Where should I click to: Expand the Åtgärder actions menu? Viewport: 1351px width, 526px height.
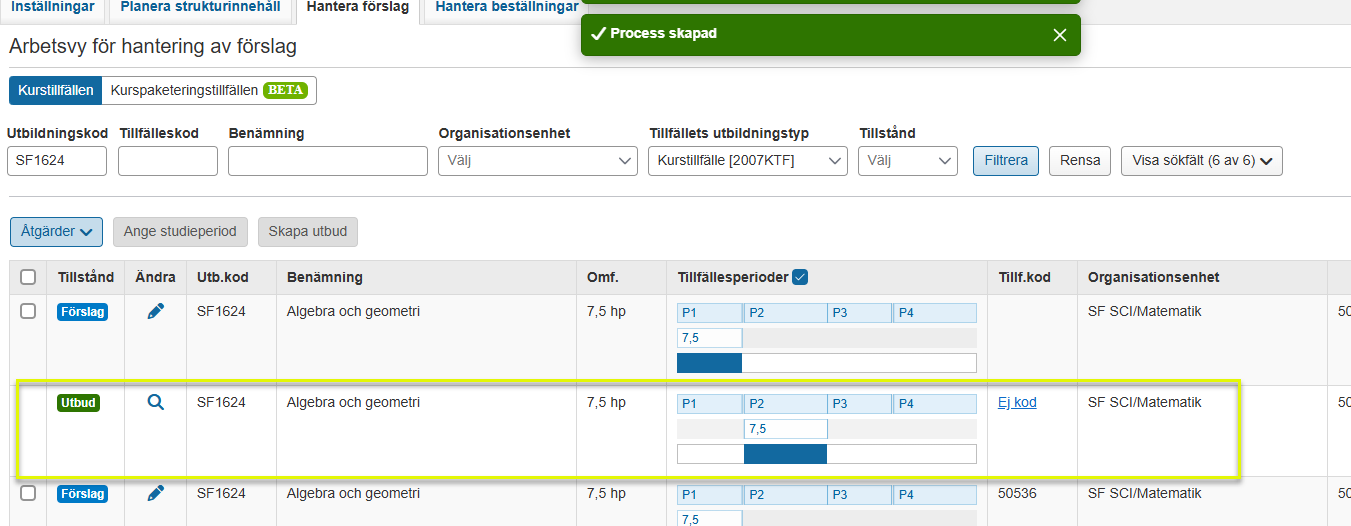pyautogui.click(x=56, y=232)
